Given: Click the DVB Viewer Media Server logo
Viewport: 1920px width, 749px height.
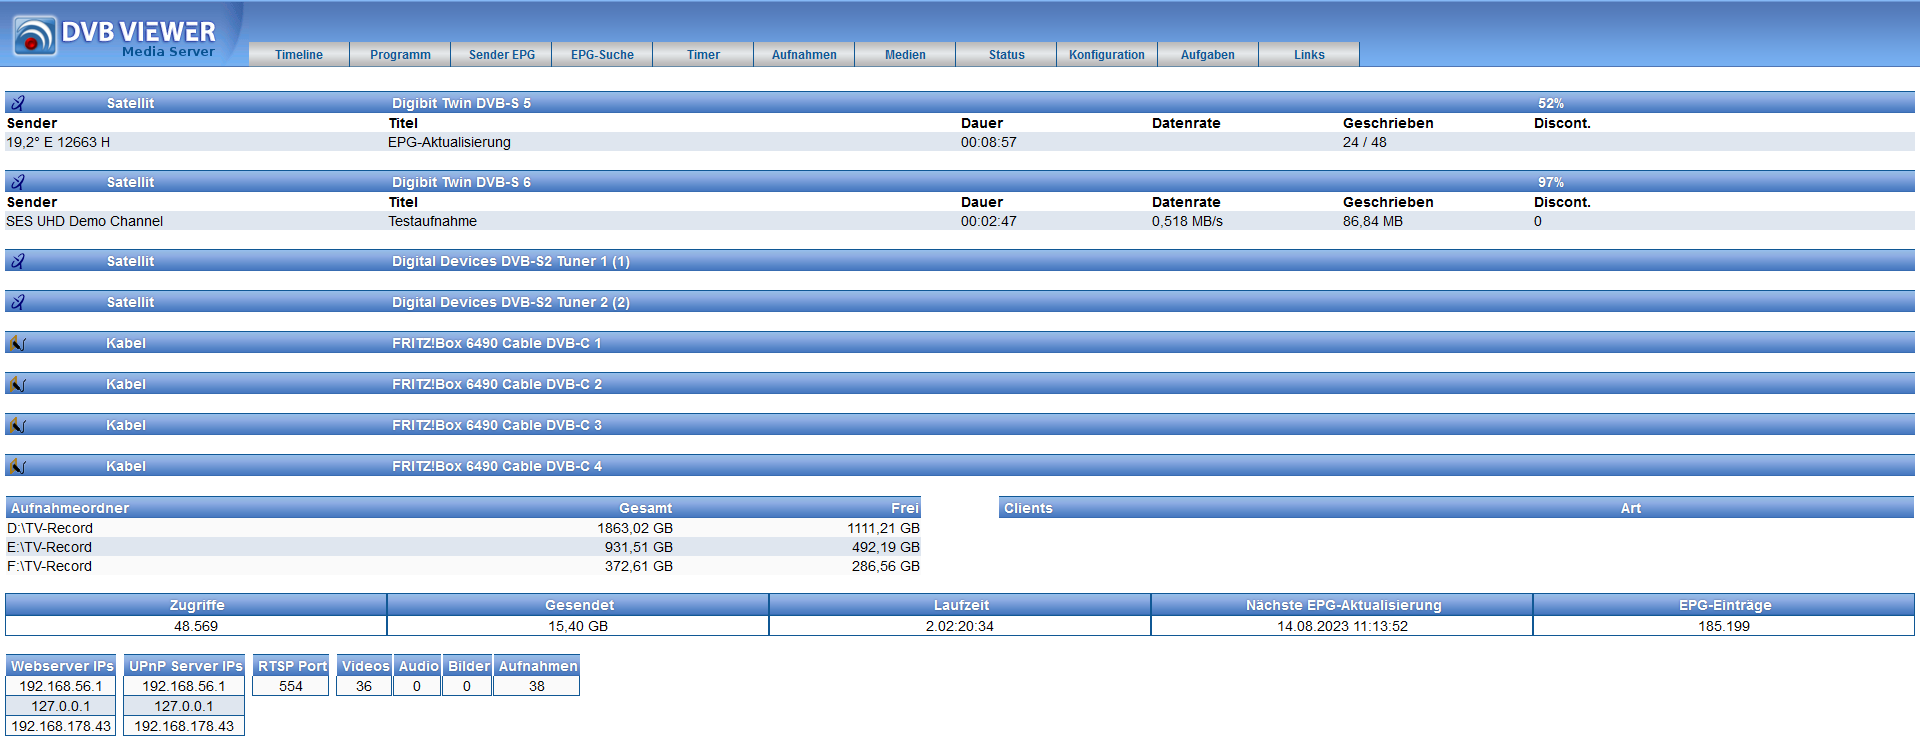Looking at the screenshot, I should [115, 37].
